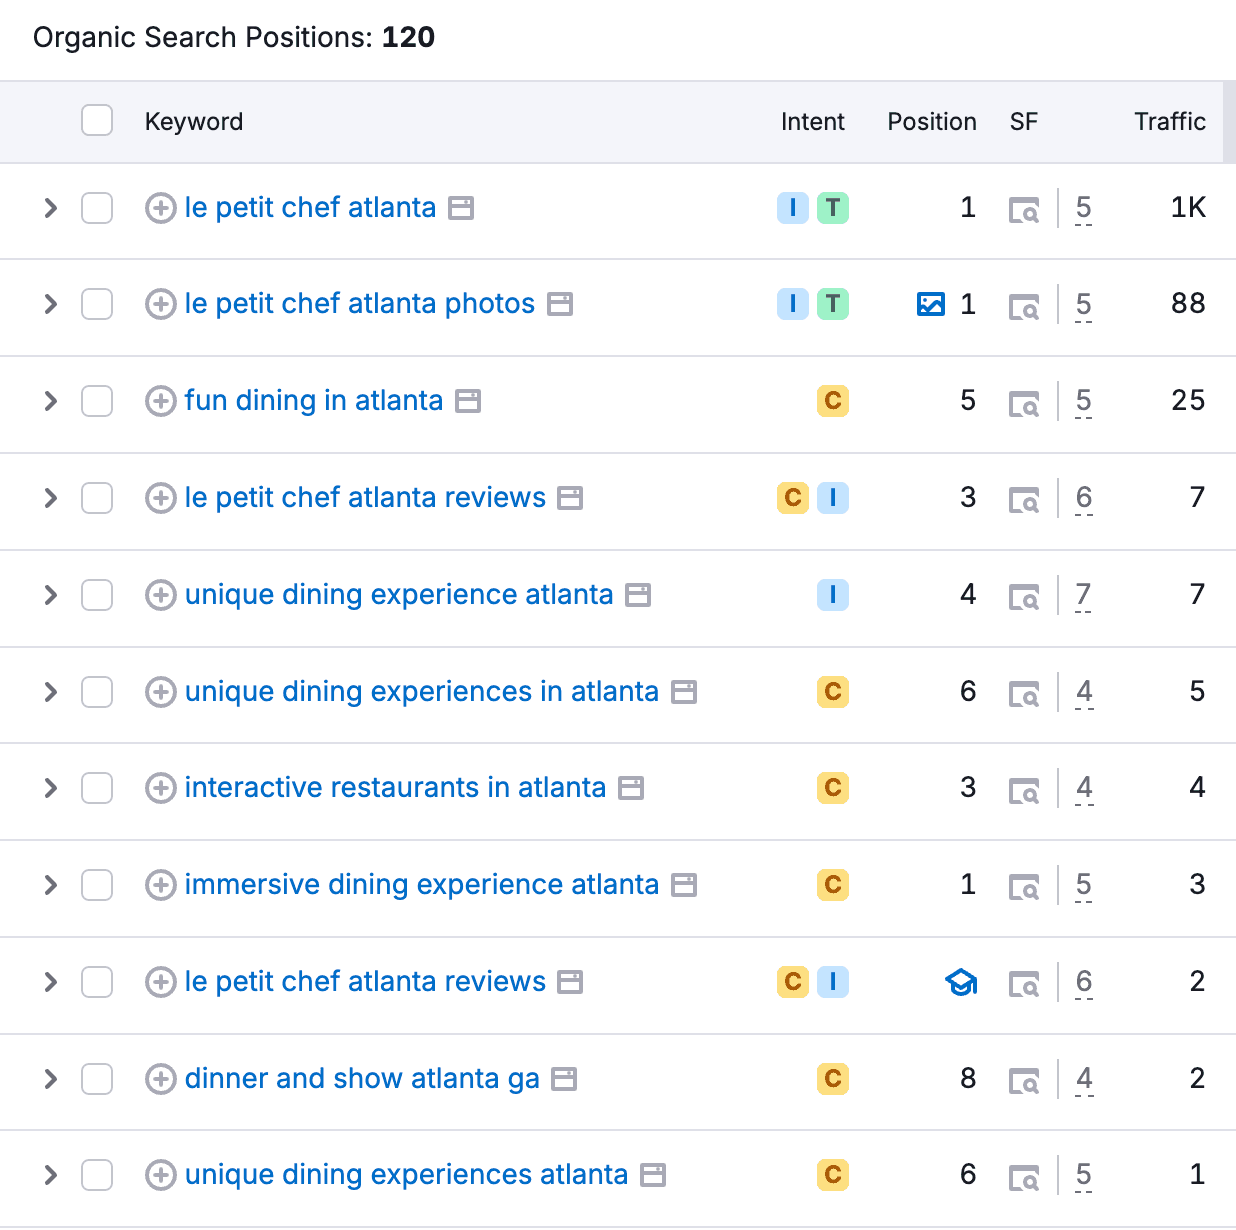1236x1230 pixels.
Task: Check the box for 'dinner and show atlanta ga'
Action: pyautogui.click(x=97, y=1079)
